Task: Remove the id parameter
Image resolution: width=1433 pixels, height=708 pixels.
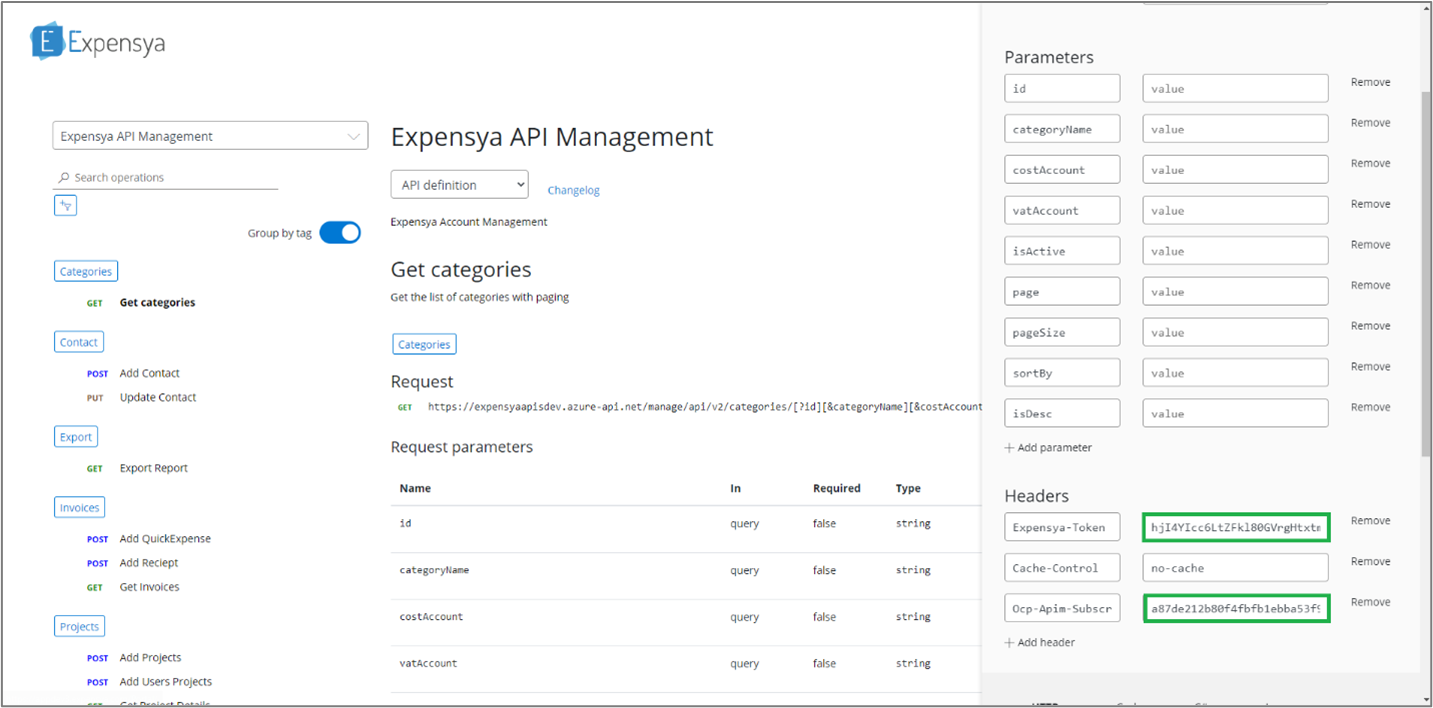Action: 1370,82
